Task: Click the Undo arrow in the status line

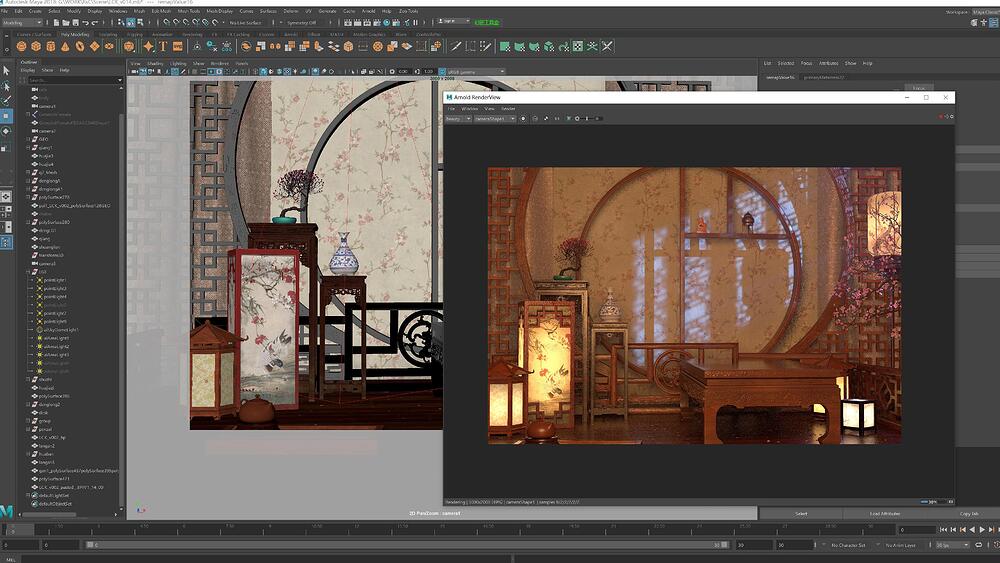Action: pyautogui.click(x=85, y=23)
